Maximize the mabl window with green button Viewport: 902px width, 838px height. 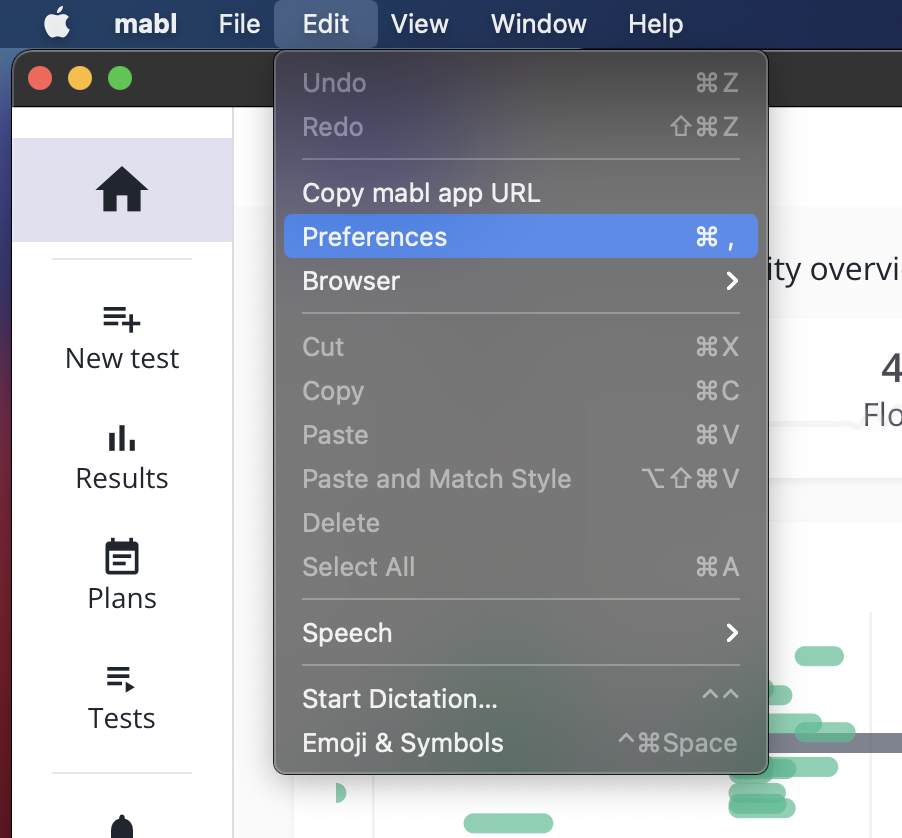coord(120,78)
